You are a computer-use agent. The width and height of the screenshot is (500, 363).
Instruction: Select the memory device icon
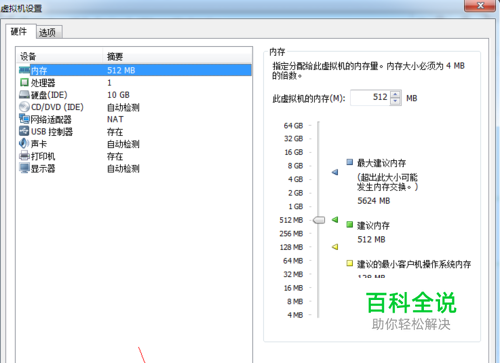pos(24,70)
